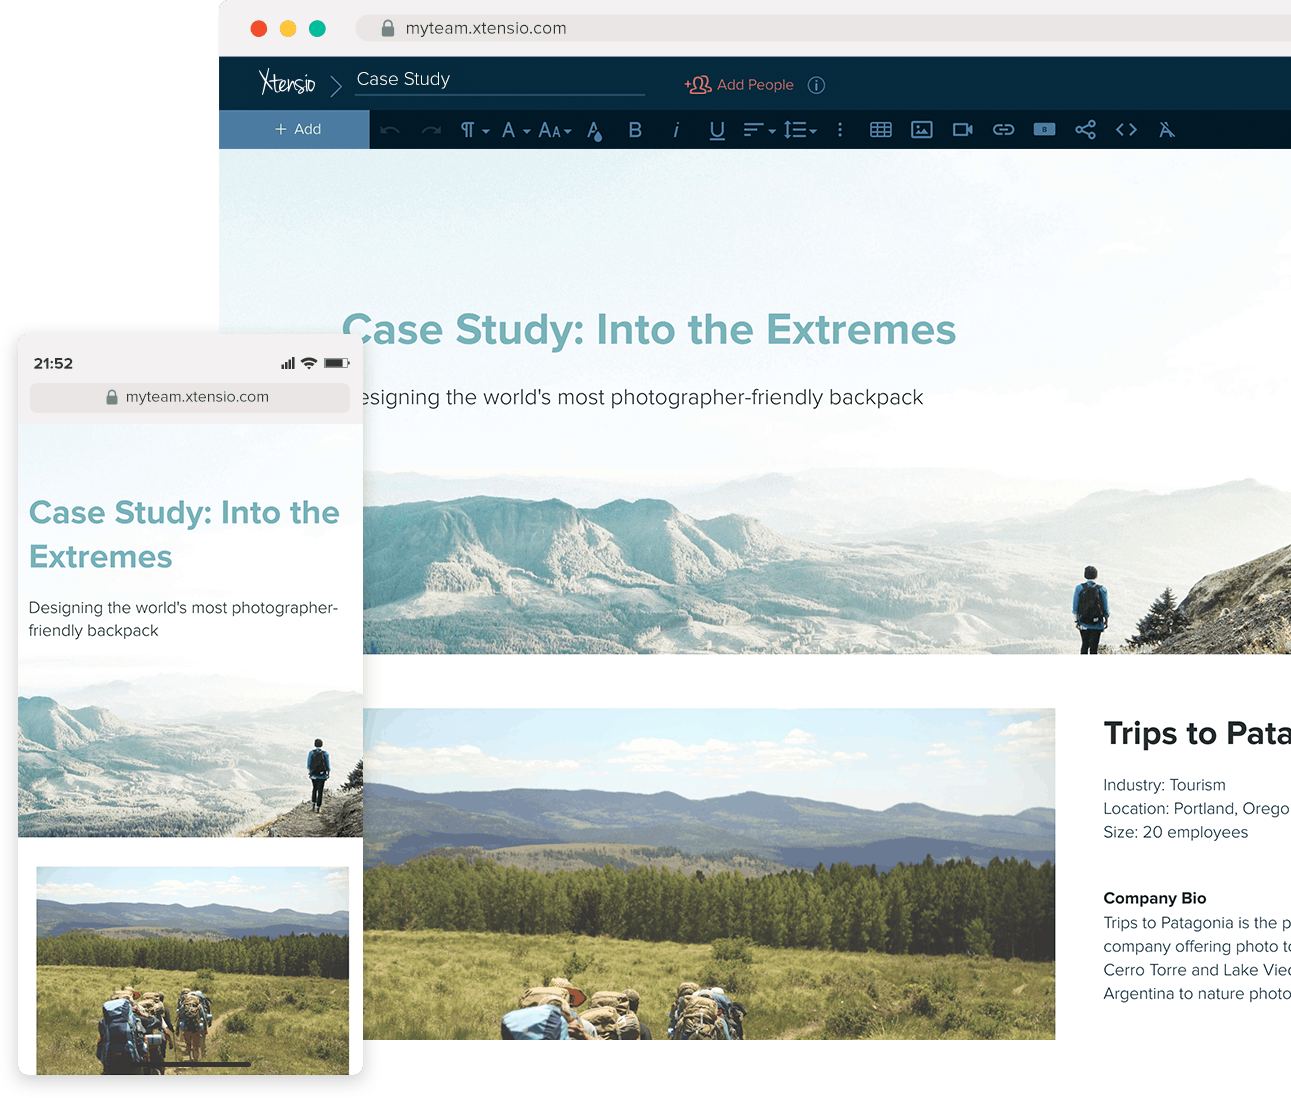Toggle bold formatting
The width and height of the screenshot is (1291, 1098).
click(x=635, y=129)
